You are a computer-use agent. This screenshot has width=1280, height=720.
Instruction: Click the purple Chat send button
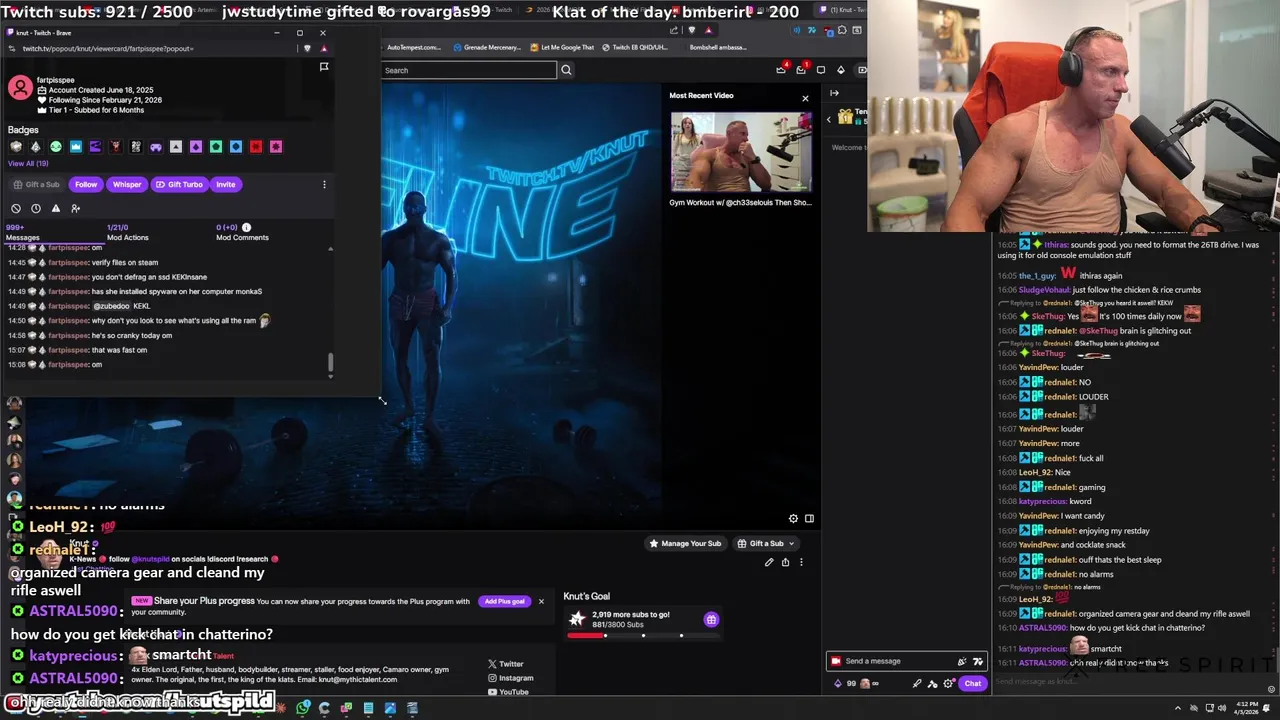point(973,684)
